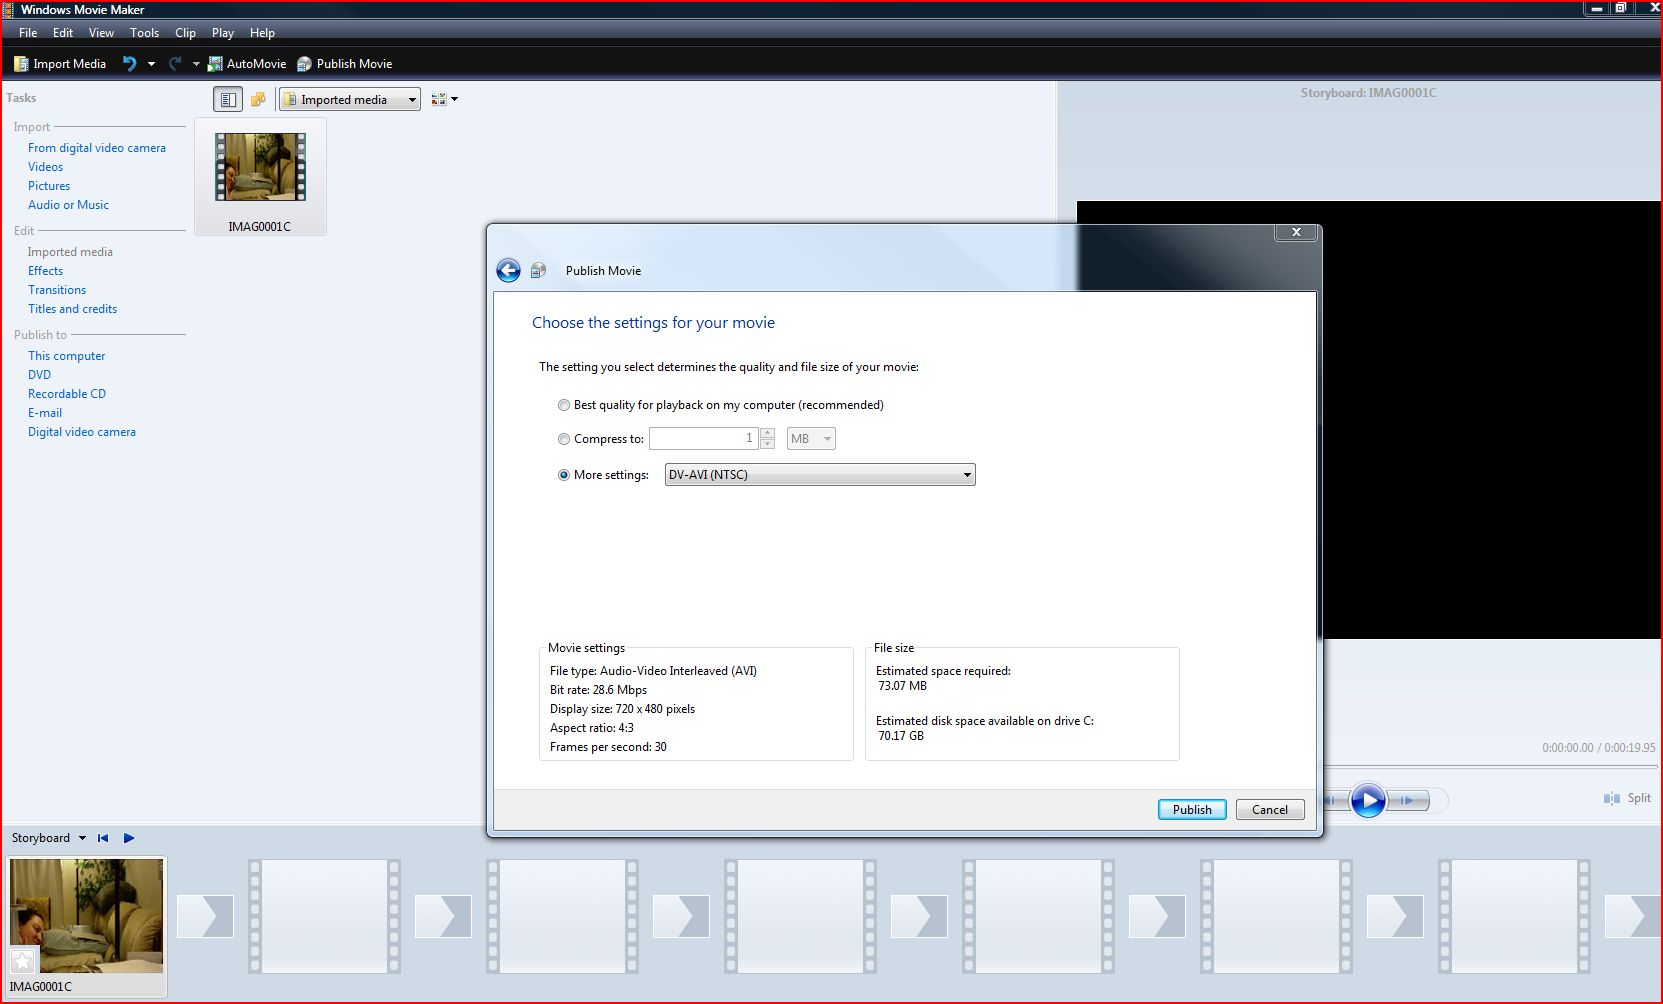
Task: Open the Effects link
Action: pyautogui.click(x=45, y=271)
